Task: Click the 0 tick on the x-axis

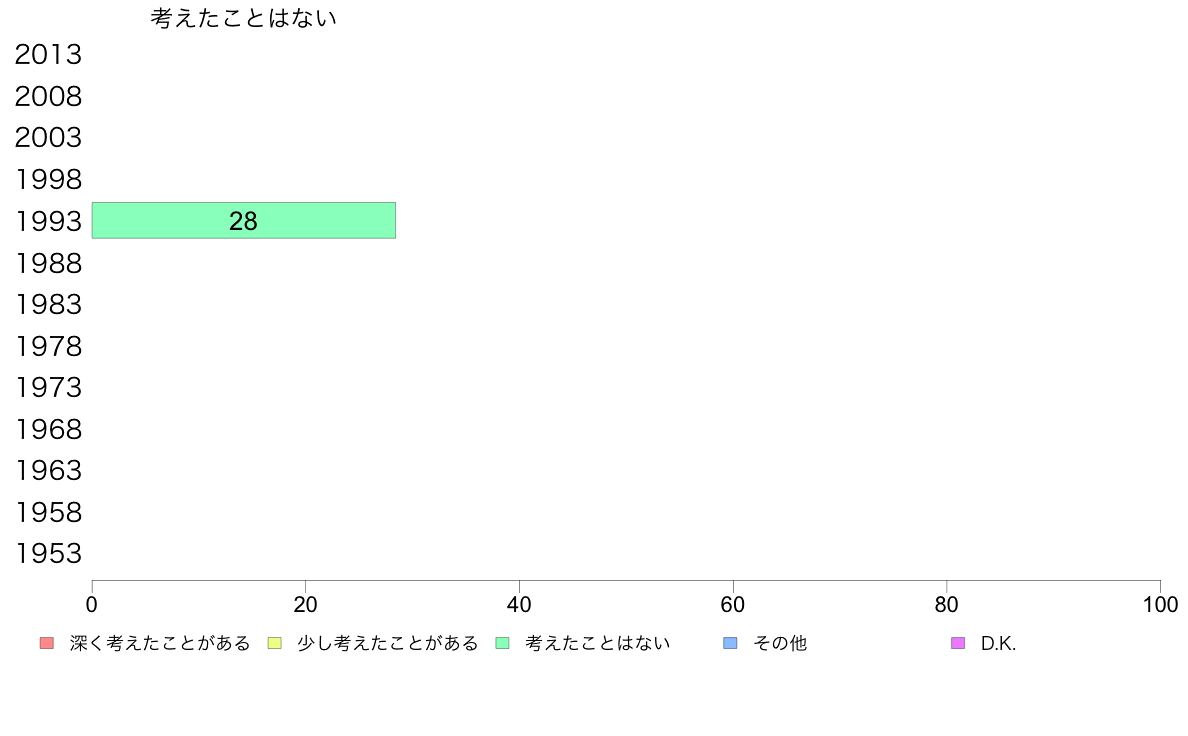Action: (92, 604)
